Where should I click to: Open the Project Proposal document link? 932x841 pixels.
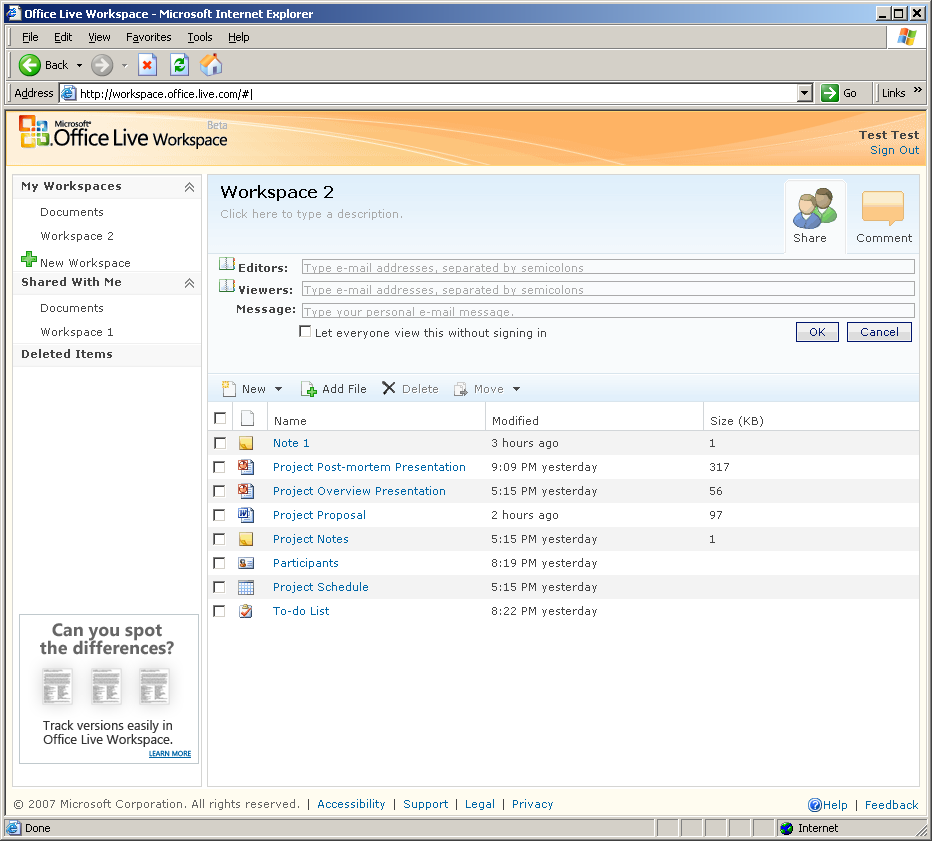click(x=319, y=515)
